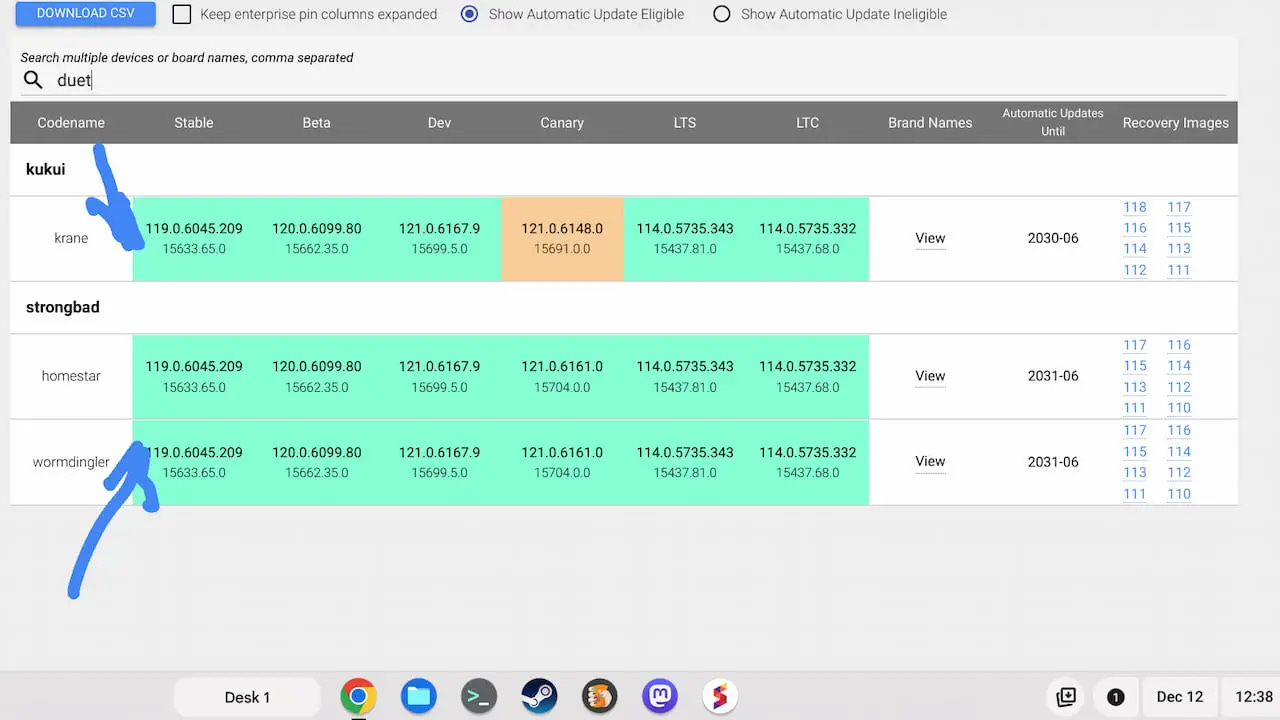Open the holding space tray icon
This screenshot has height=720, width=1280.
[x=1066, y=697]
